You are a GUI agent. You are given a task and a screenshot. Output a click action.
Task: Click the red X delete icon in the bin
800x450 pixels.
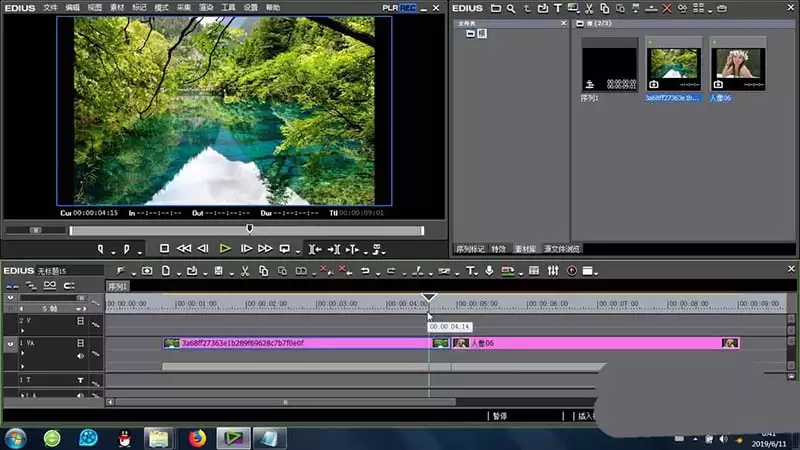click(x=666, y=9)
